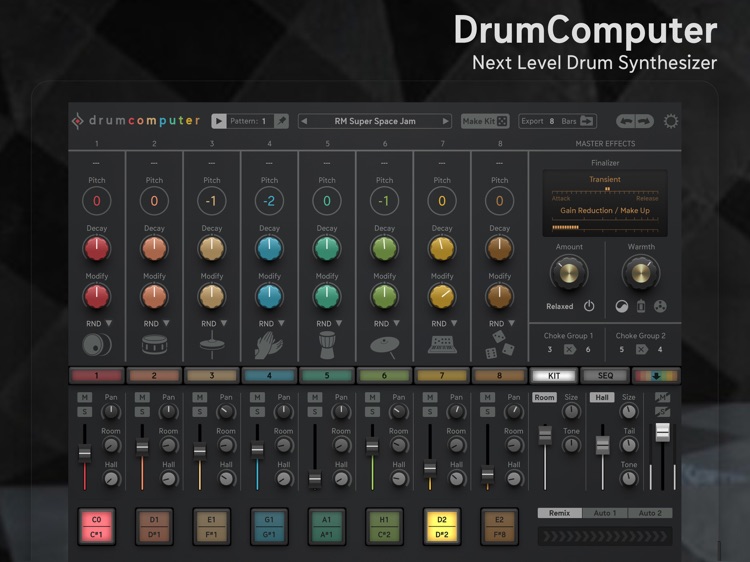Click the master volume fader
This screenshot has width=750, height=562.
click(x=662, y=433)
